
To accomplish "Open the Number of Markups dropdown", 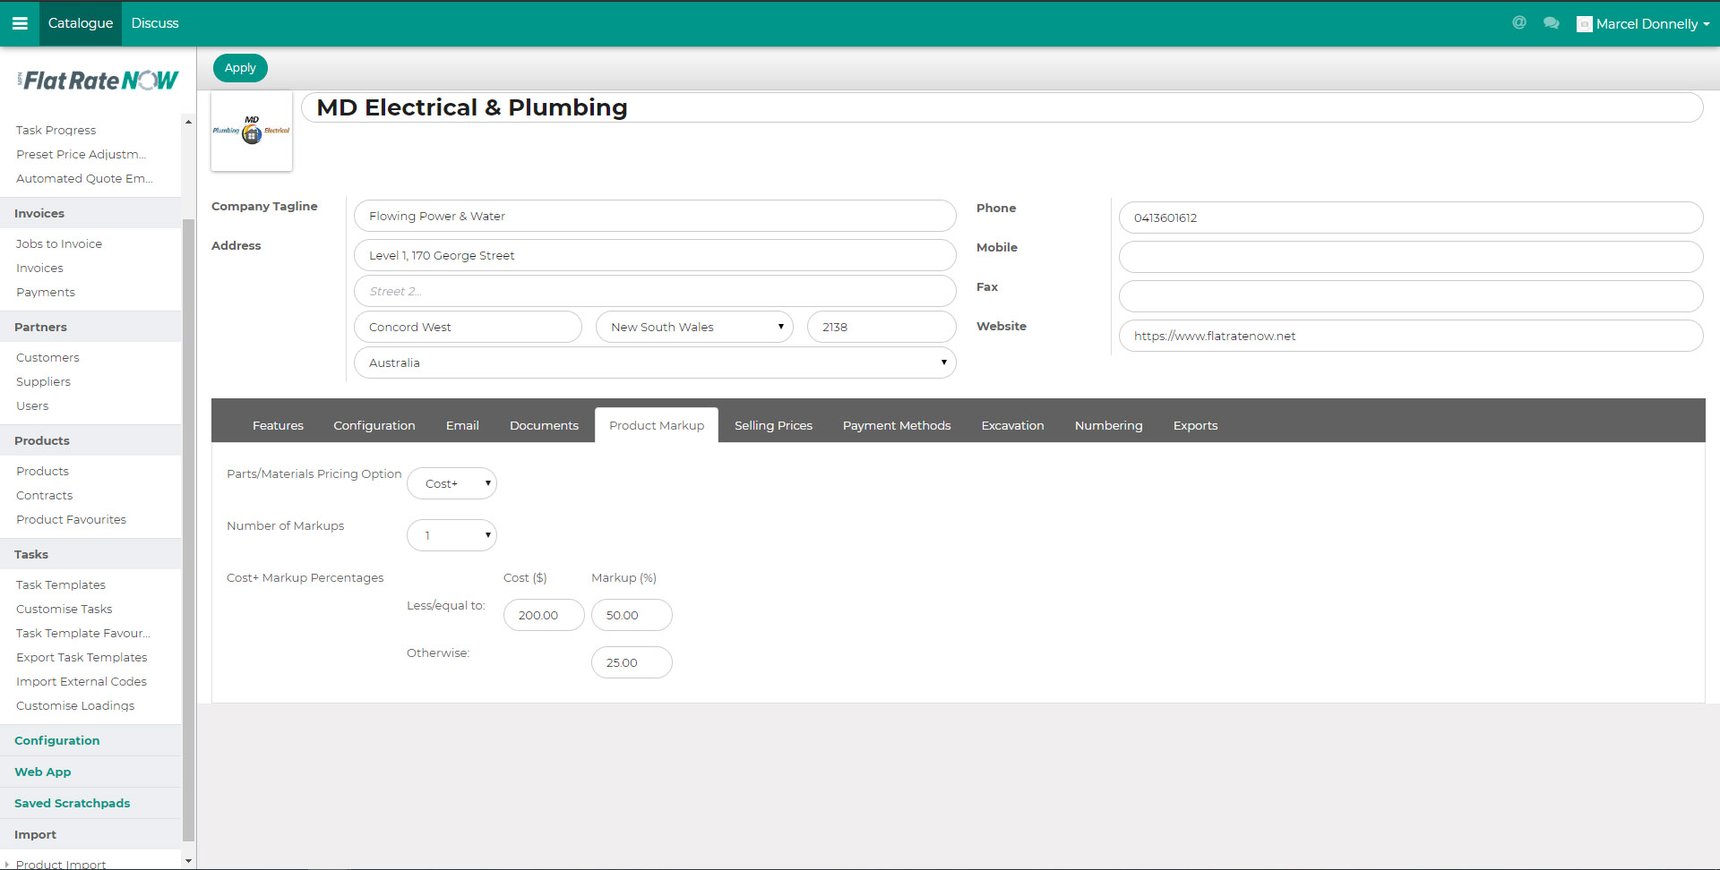I will [x=452, y=536].
